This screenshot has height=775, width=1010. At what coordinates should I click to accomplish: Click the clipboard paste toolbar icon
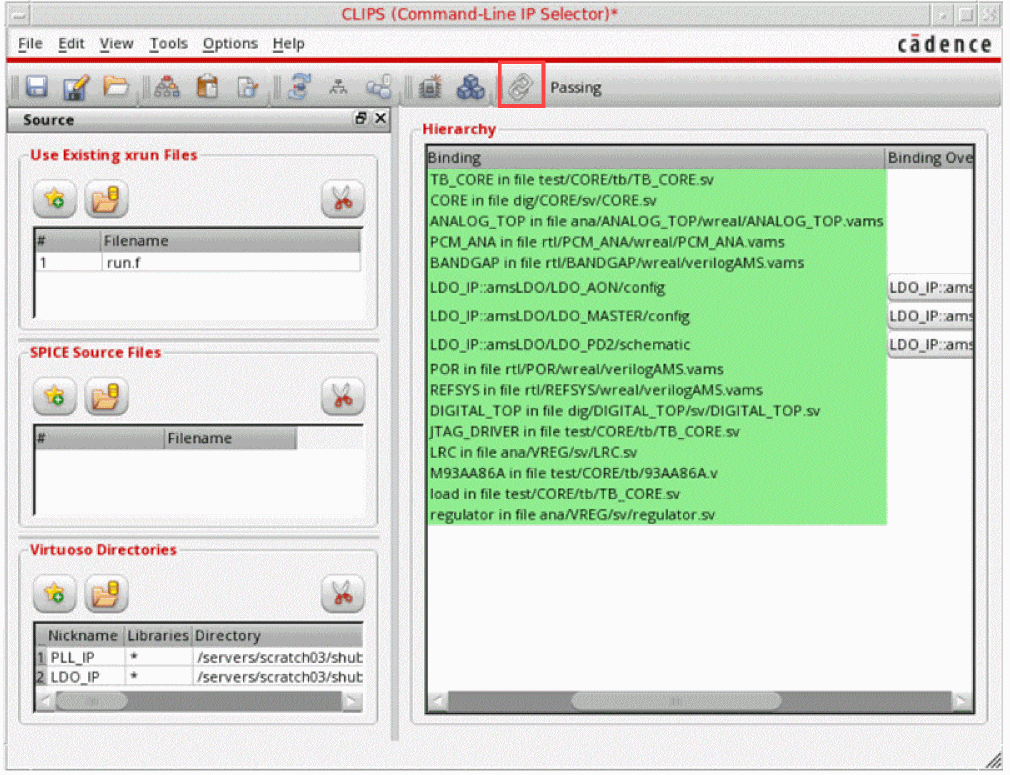coord(207,86)
